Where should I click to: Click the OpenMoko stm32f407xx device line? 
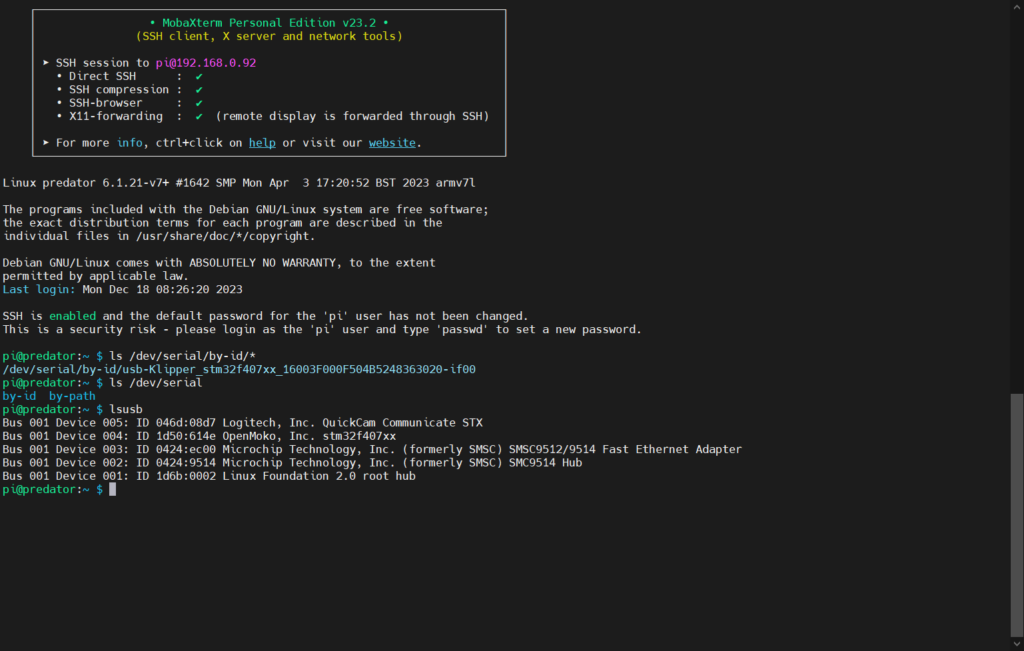pos(199,436)
